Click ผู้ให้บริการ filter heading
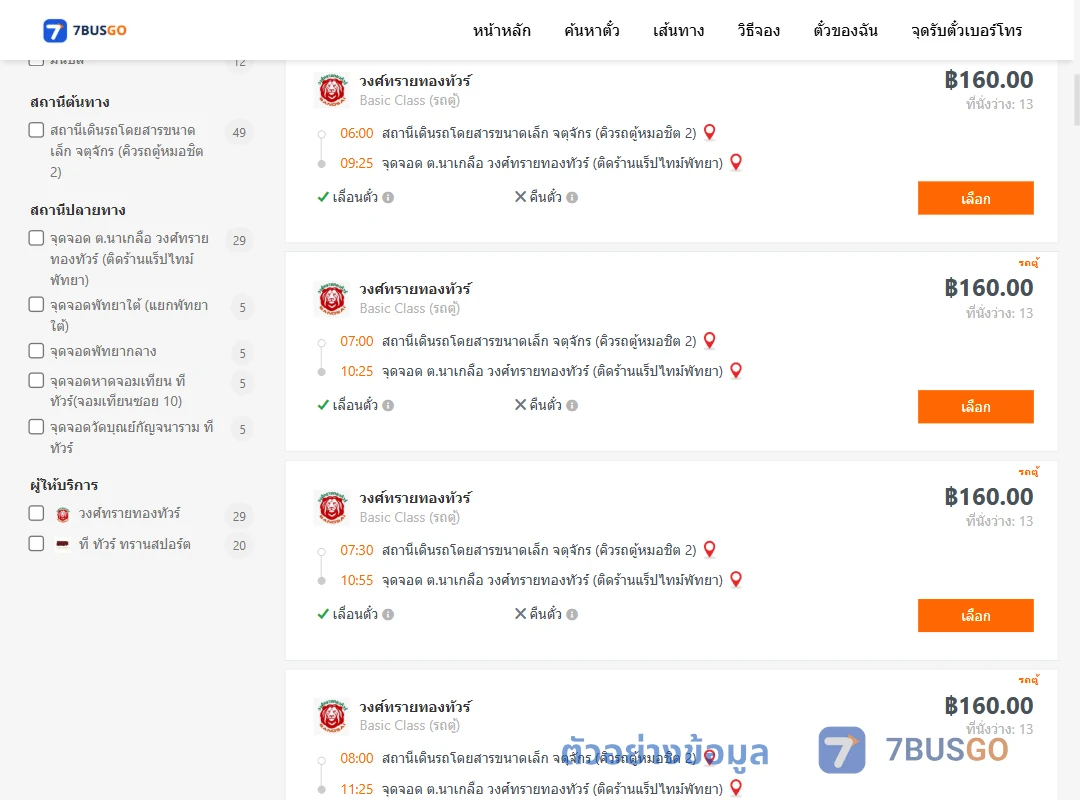This screenshot has width=1080, height=800. (64, 485)
